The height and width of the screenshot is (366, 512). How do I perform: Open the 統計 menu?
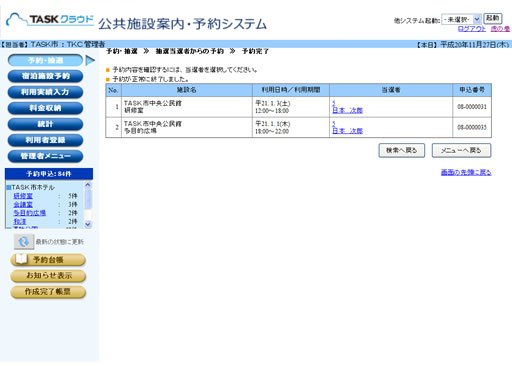click(x=45, y=124)
